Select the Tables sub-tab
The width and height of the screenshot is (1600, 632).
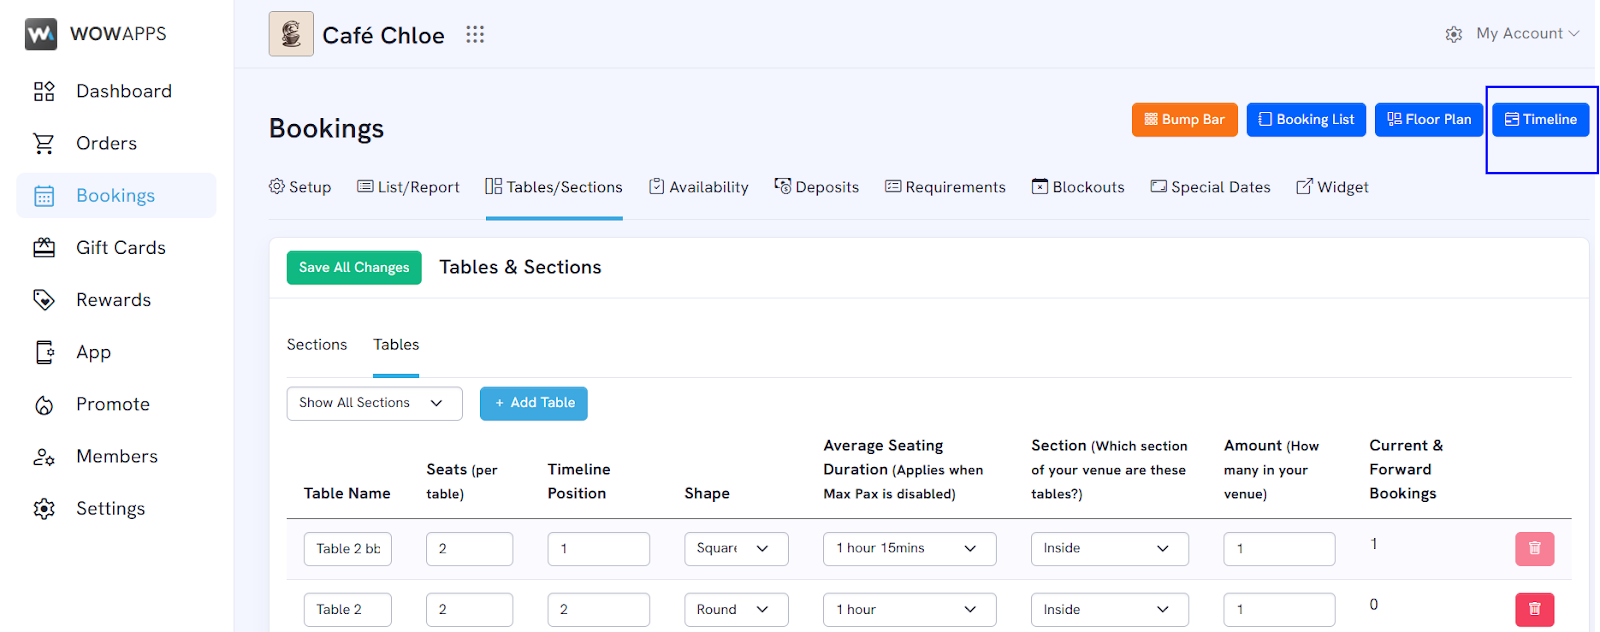pyautogui.click(x=396, y=345)
